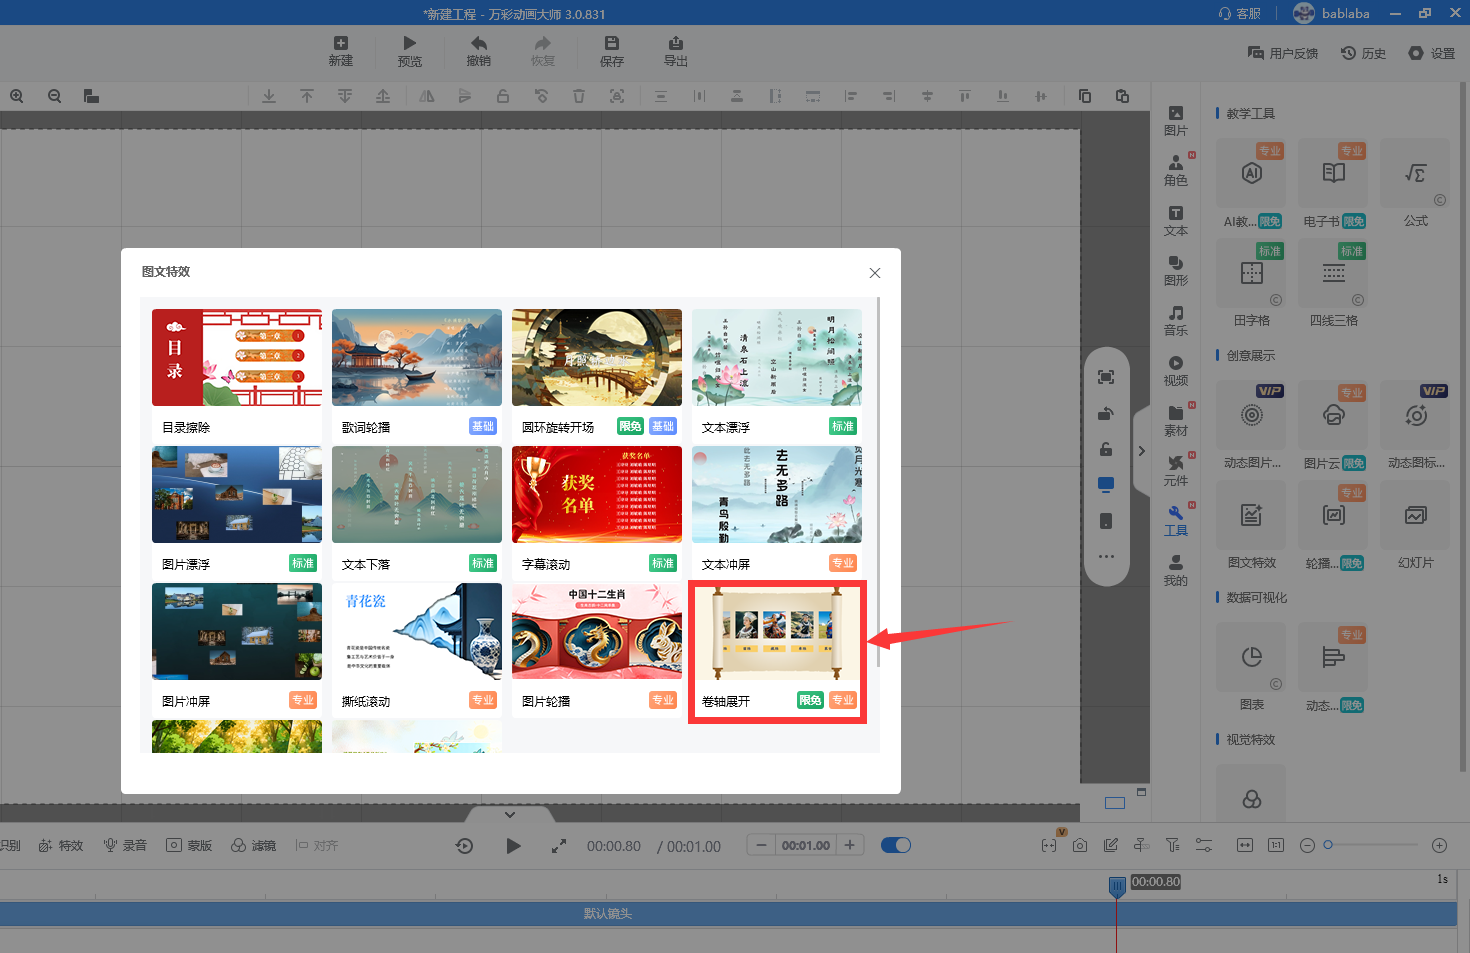Toggle desktop monitor display mode icon
The image size is (1470, 953).
coord(1106,485)
